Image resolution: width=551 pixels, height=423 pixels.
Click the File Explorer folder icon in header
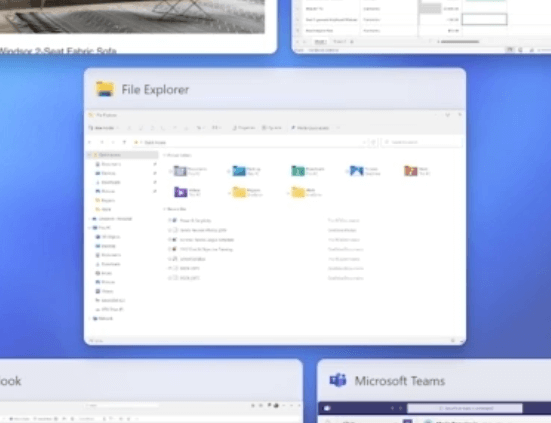(105, 89)
